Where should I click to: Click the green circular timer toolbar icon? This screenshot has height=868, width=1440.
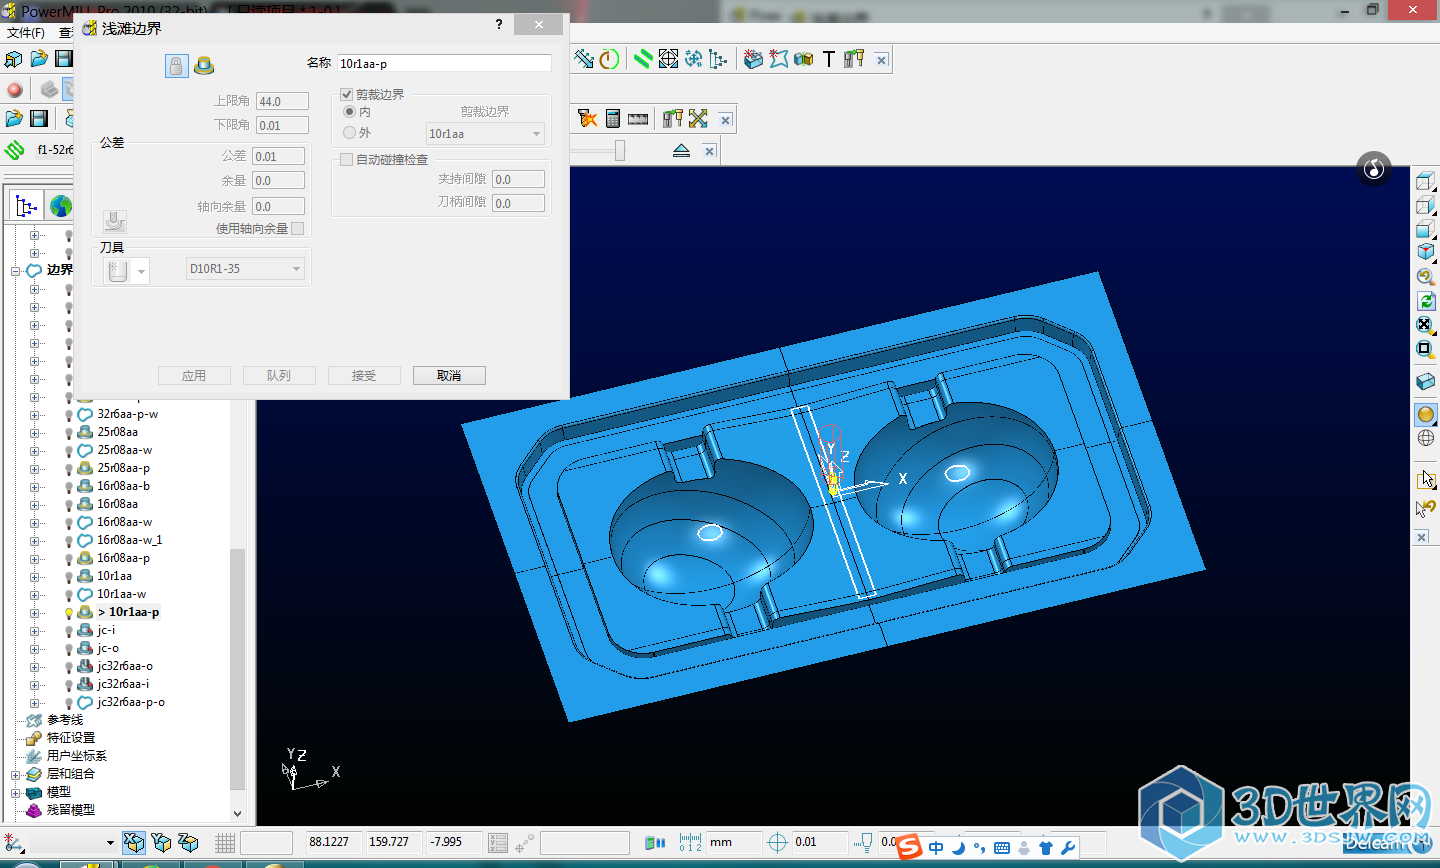[x=609, y=59]
